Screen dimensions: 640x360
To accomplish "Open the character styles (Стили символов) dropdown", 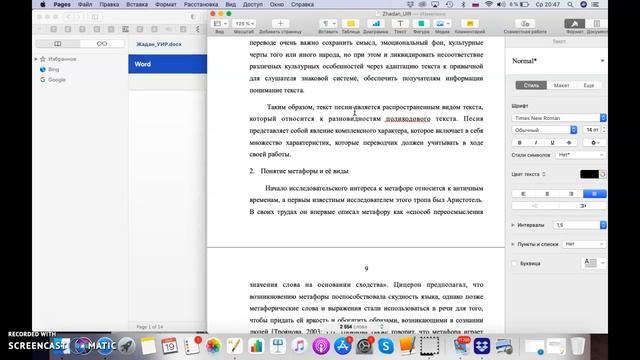I will click(580, 155).
